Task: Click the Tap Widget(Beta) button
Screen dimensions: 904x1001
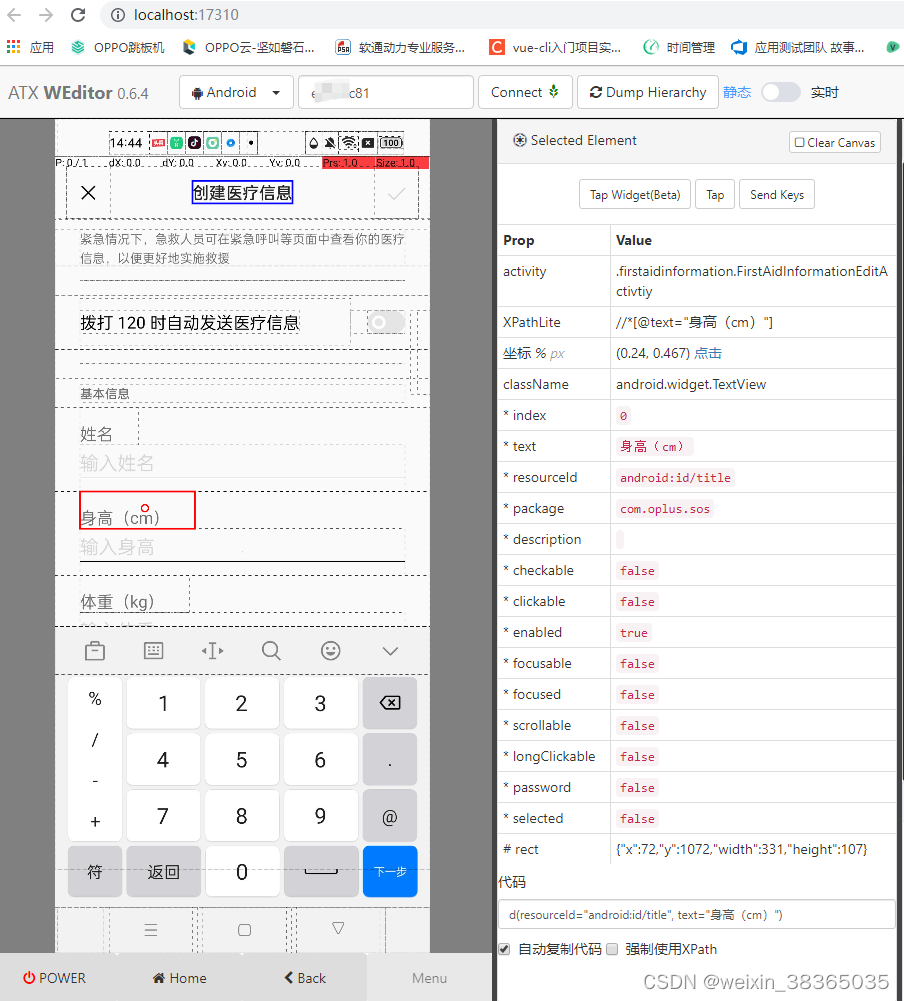Action: (x=634, y=194)
